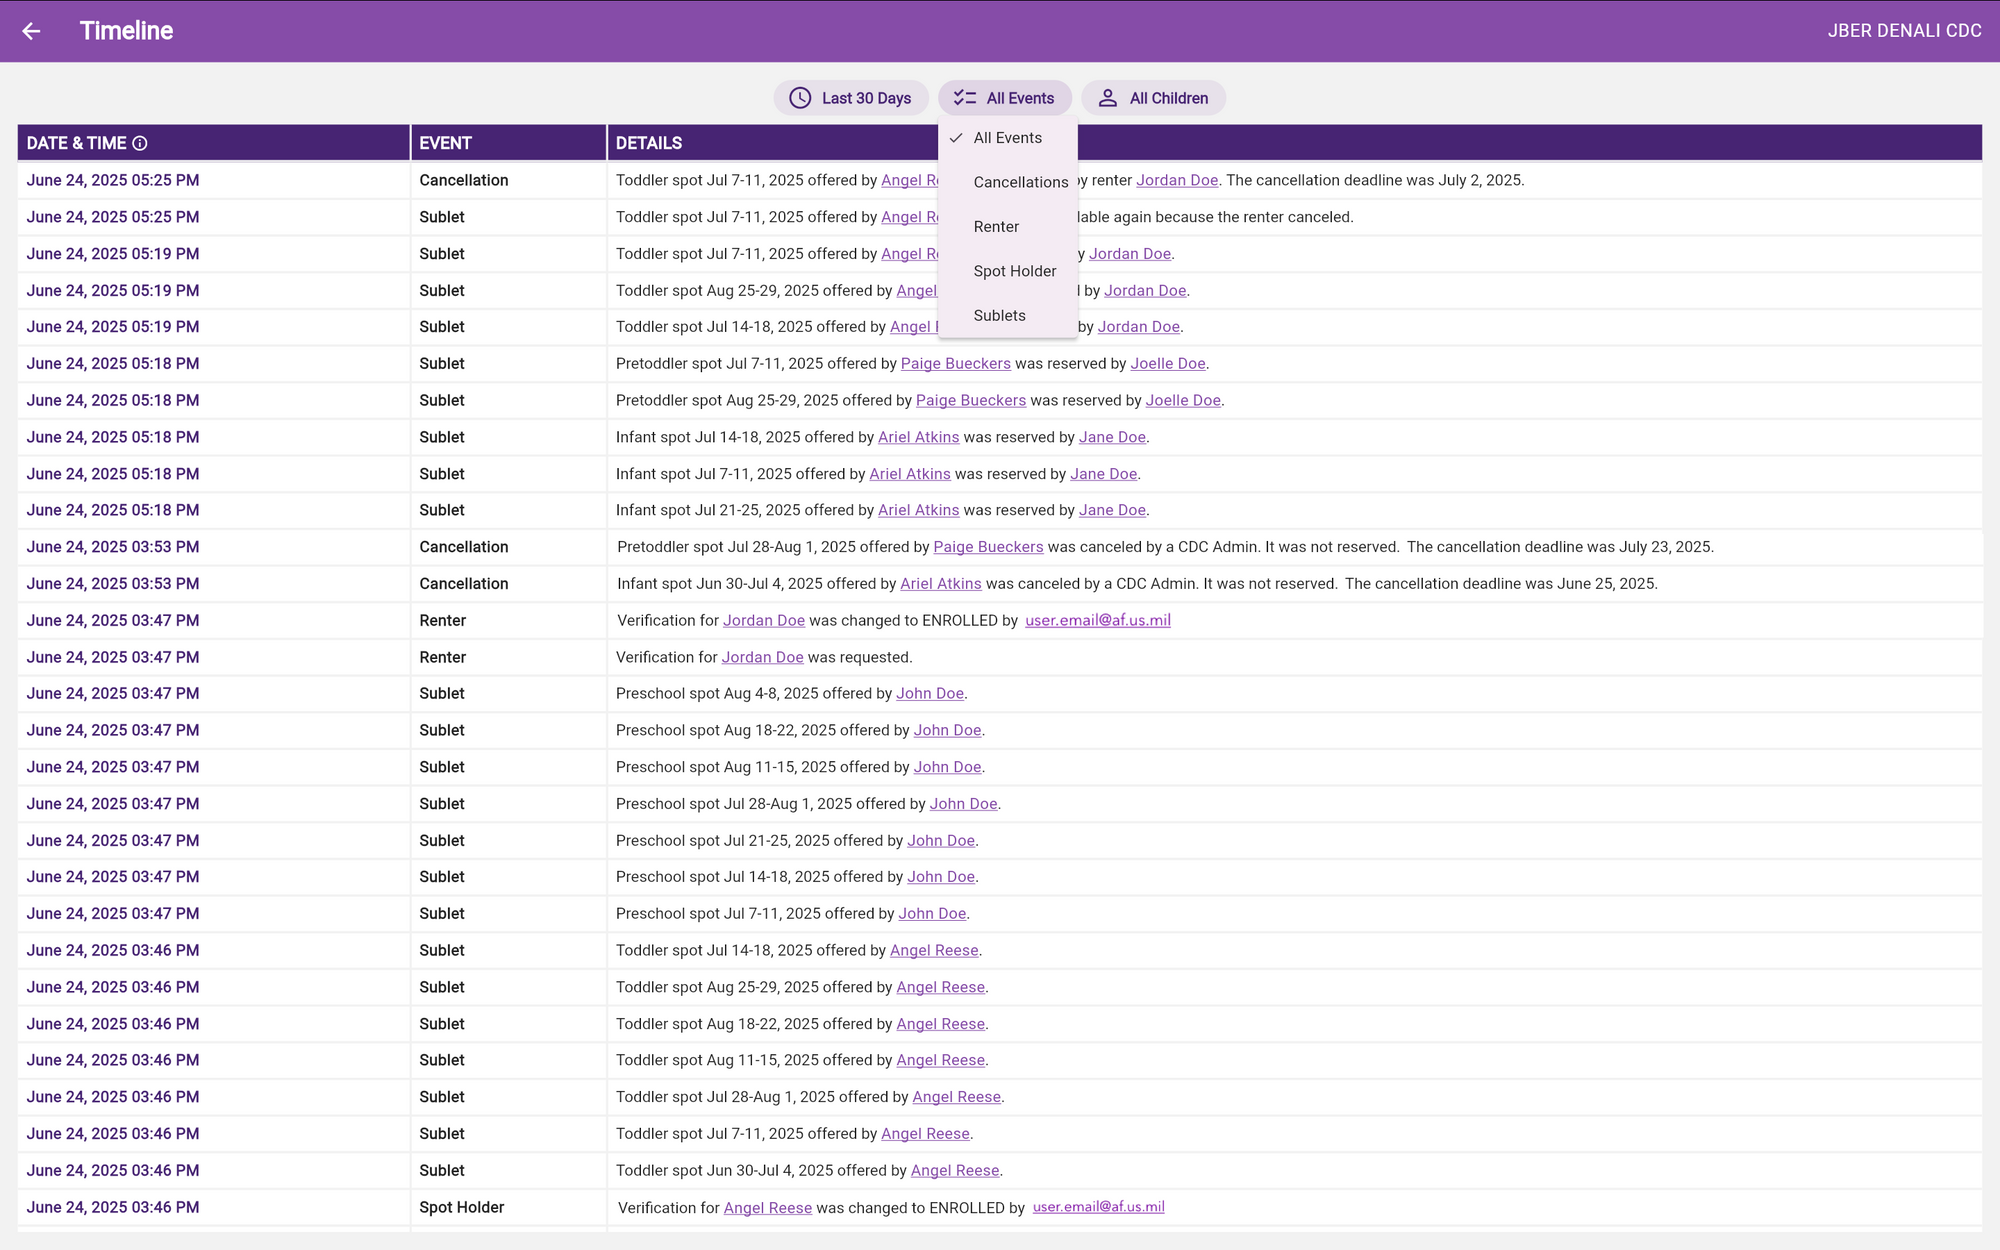Open Jordan Doe link in Aug 25-29 Toddler reserved row

tap(1145, 291)
